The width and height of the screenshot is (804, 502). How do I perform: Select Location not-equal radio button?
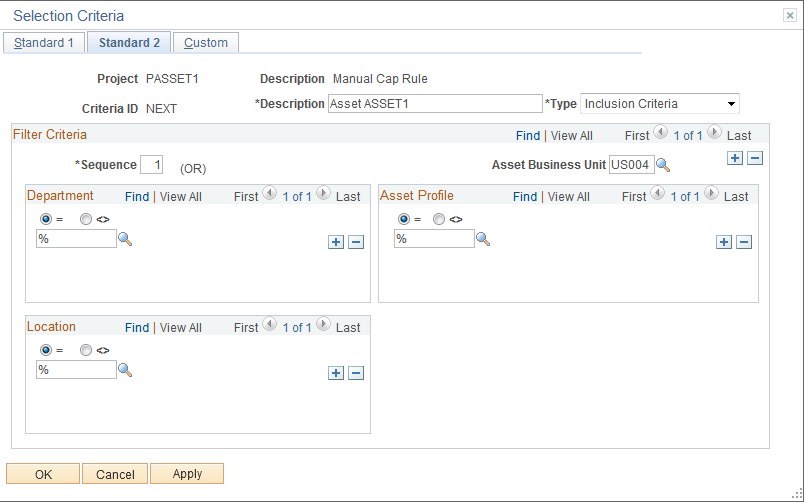coord(86,350)
